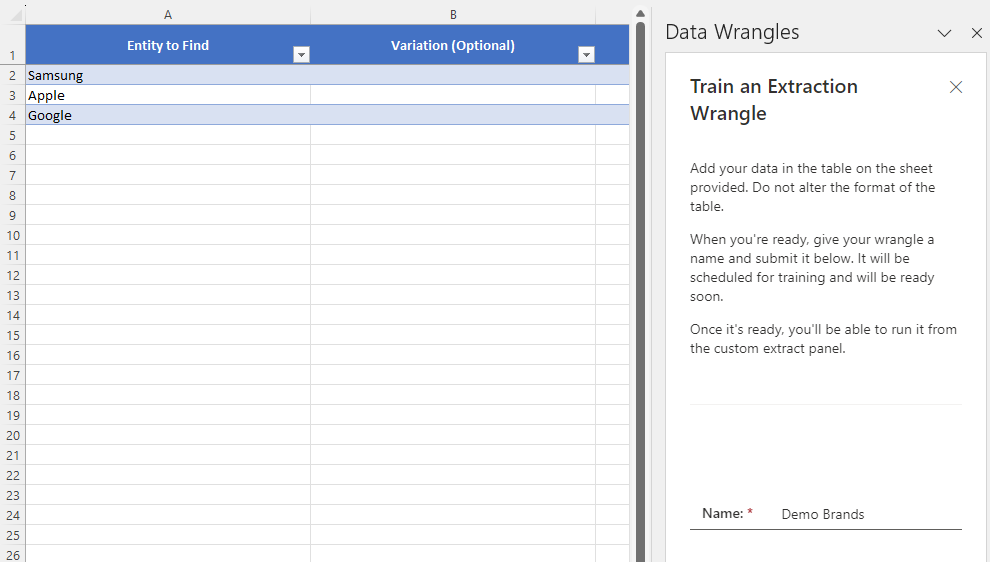Select row 4 header
Viewport: 990px width, 562px height.
click(13, 116)
